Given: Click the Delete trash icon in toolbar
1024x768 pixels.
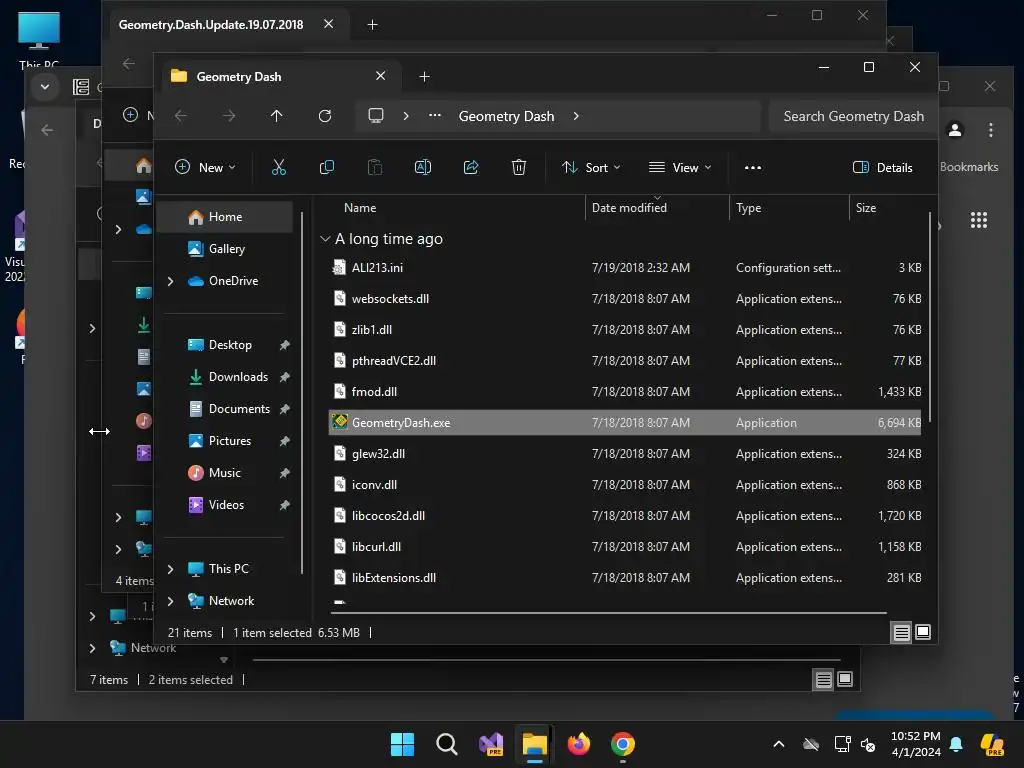Looking at the screenshot, I should [x=519, y=168].
